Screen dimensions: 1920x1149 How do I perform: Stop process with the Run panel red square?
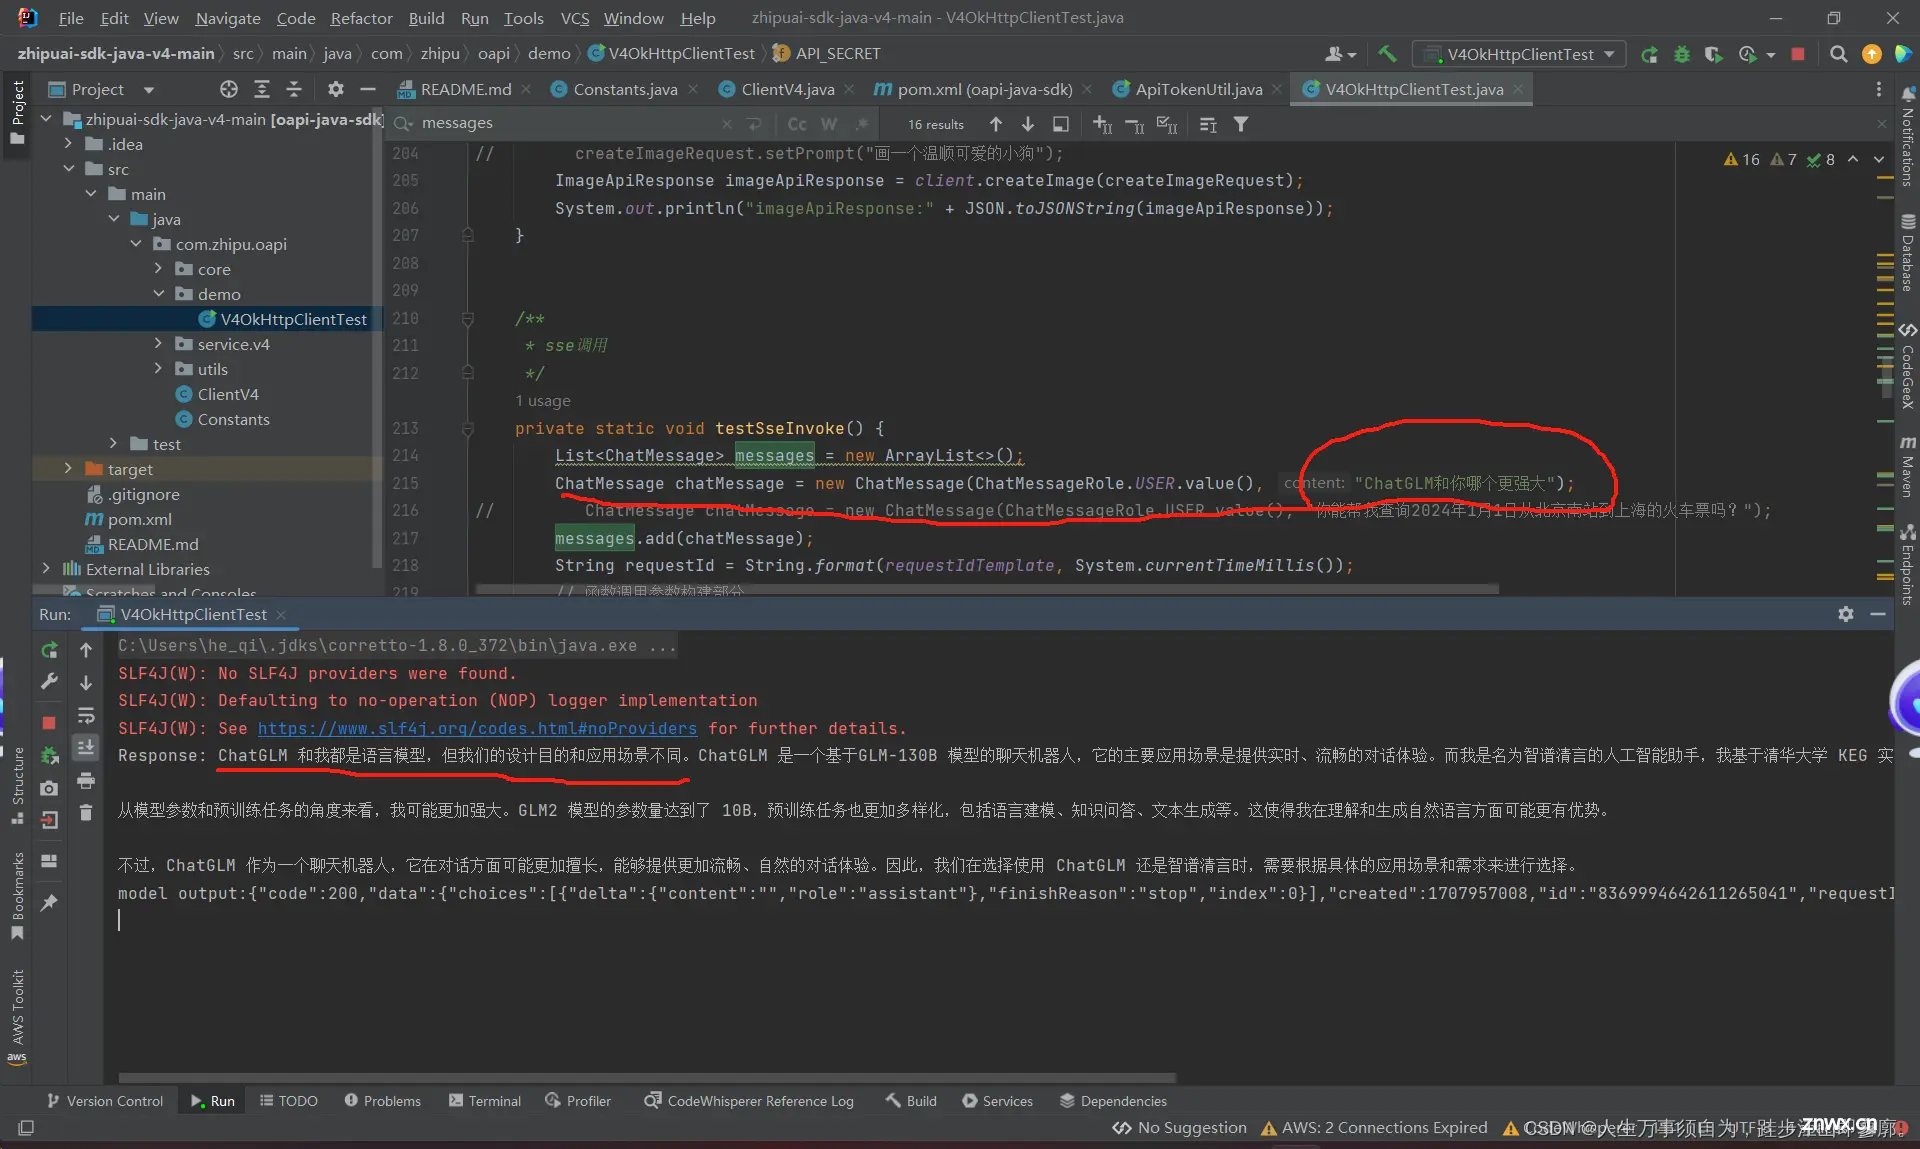(49, 722)
